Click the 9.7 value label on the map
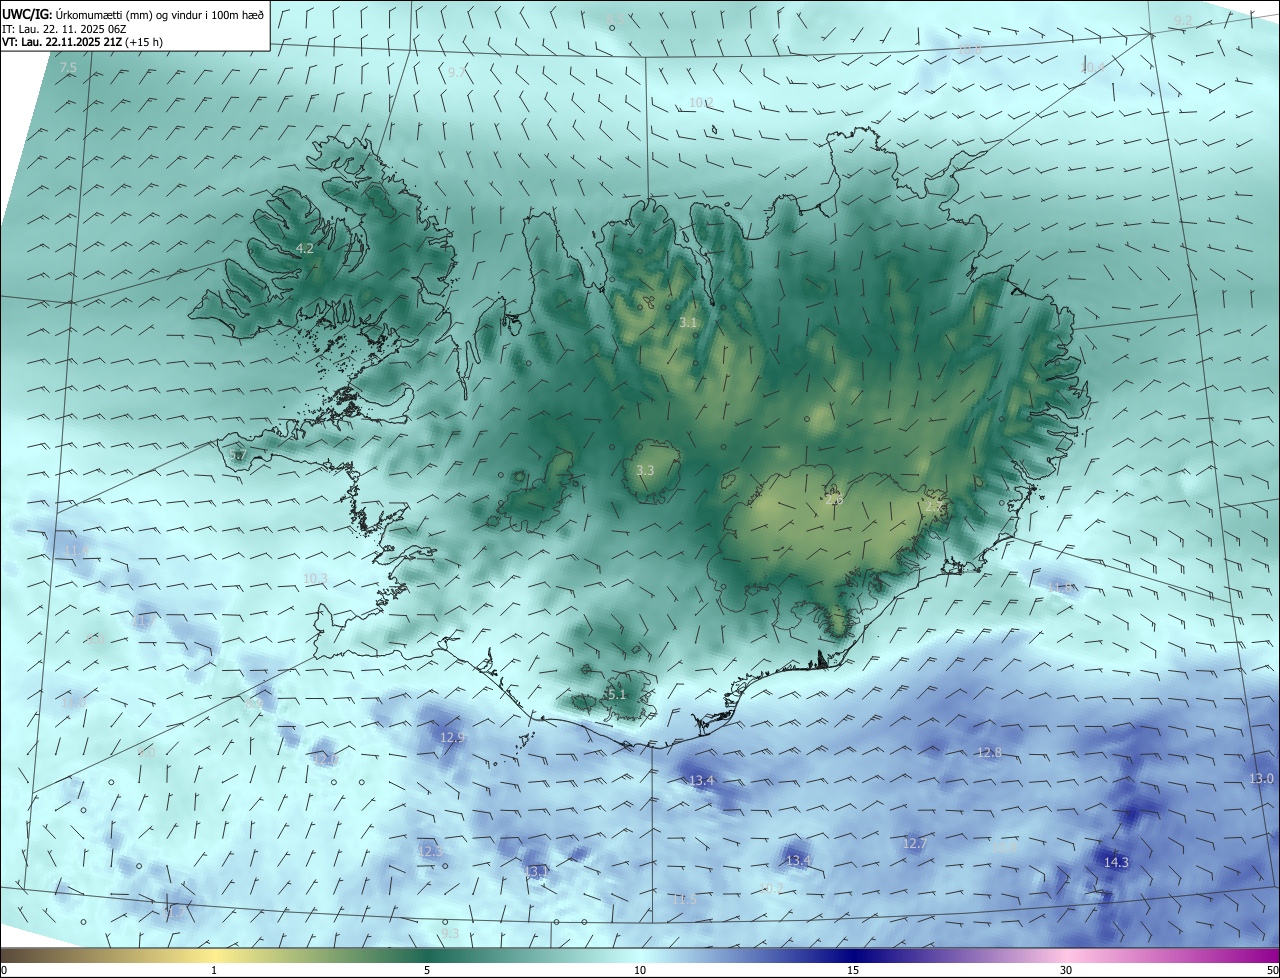This screenshot has height=978, width=1280. coord(457,72)
